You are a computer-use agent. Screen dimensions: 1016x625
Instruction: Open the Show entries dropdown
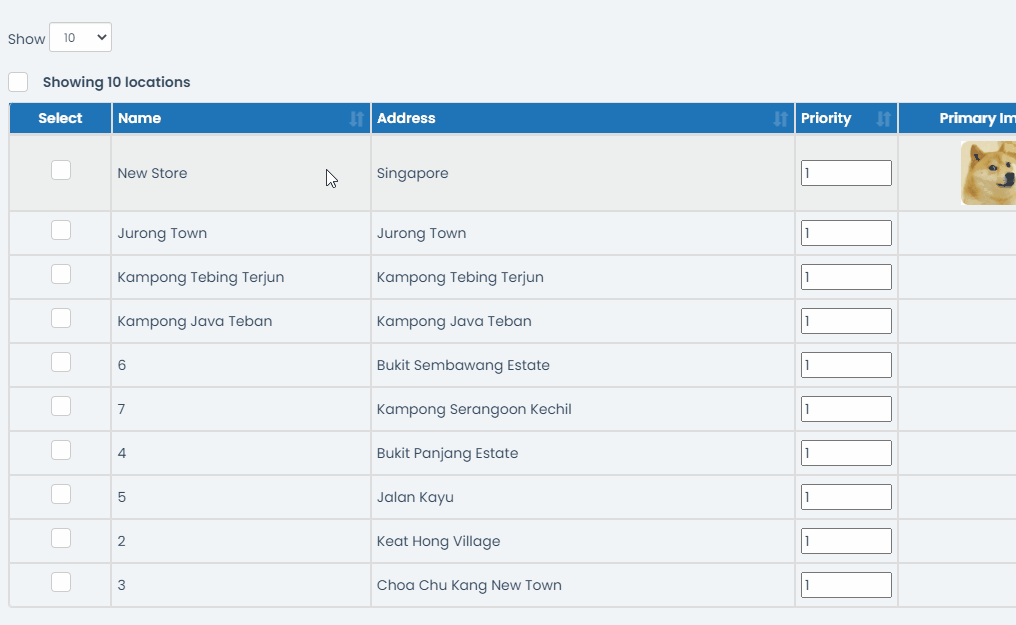point(80,38)
